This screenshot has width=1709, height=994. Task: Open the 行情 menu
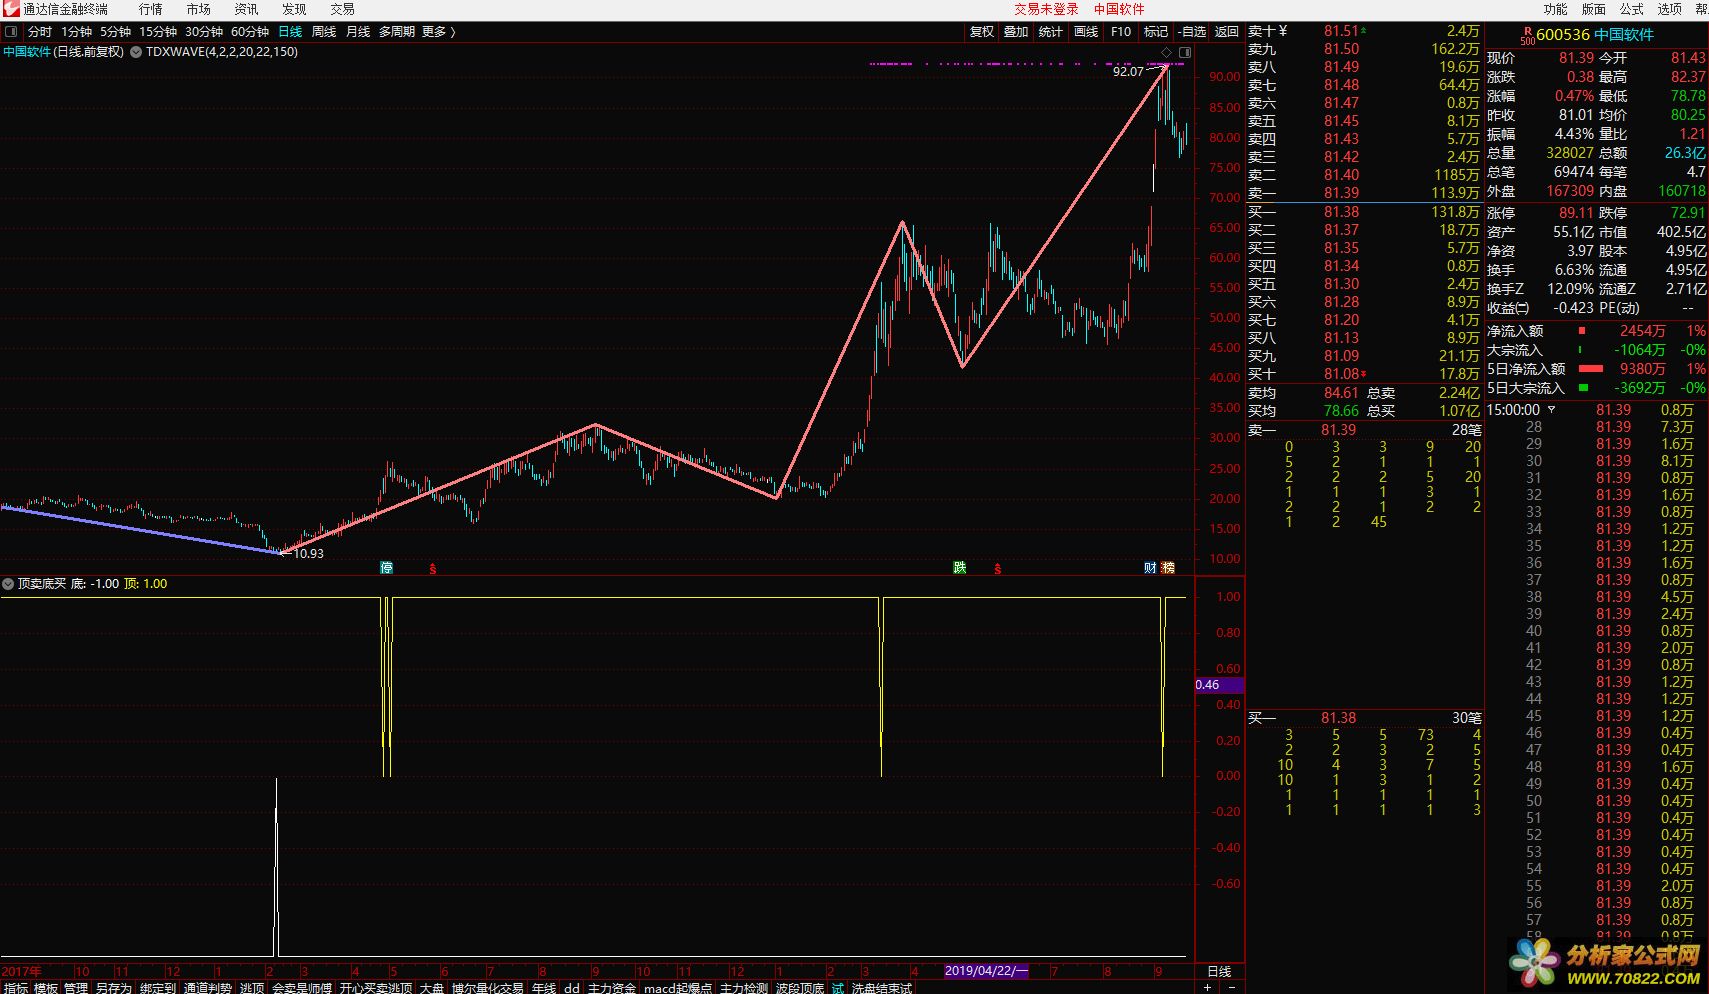(x=151, y=9)
